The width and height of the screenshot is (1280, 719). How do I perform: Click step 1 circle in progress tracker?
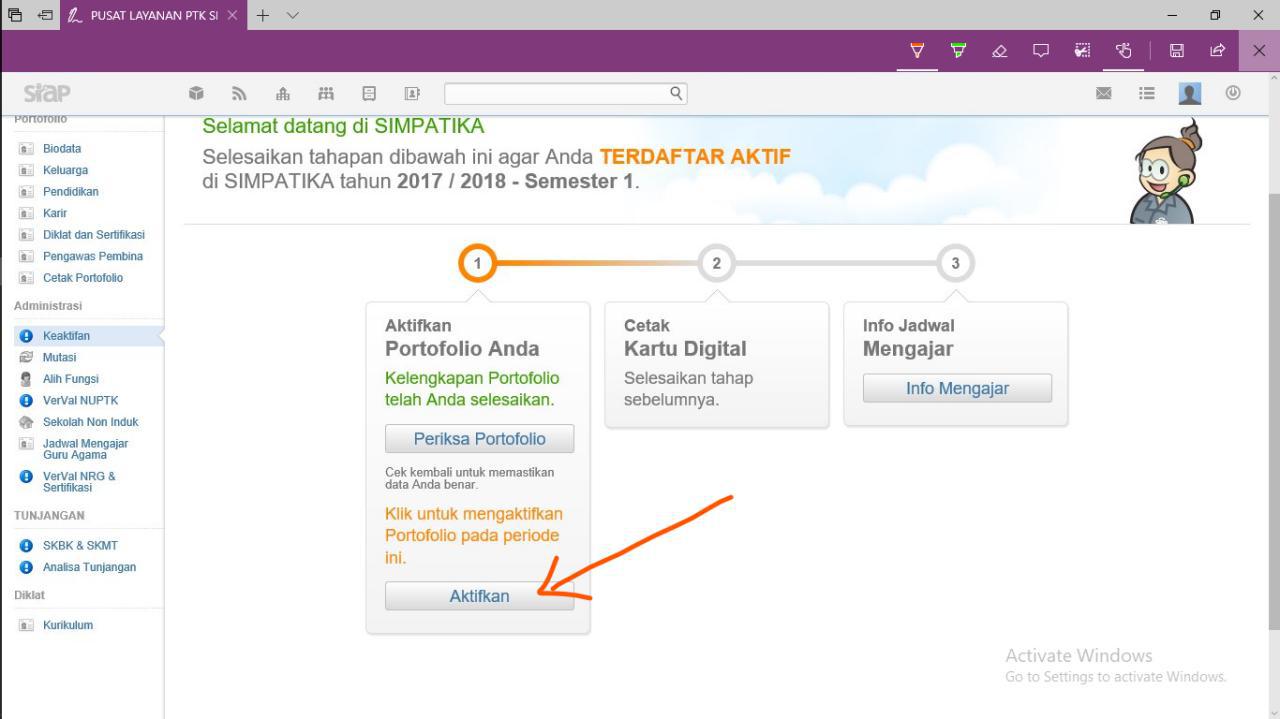tap(478, 263)
